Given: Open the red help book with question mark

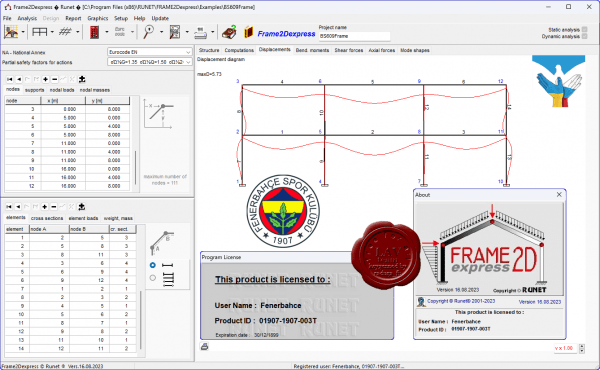Looking at the screenshot, I should 229,32.
